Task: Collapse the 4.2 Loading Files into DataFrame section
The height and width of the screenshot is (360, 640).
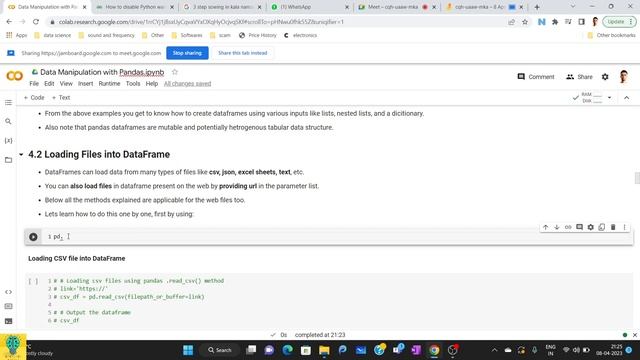Action: pos(21,155)
